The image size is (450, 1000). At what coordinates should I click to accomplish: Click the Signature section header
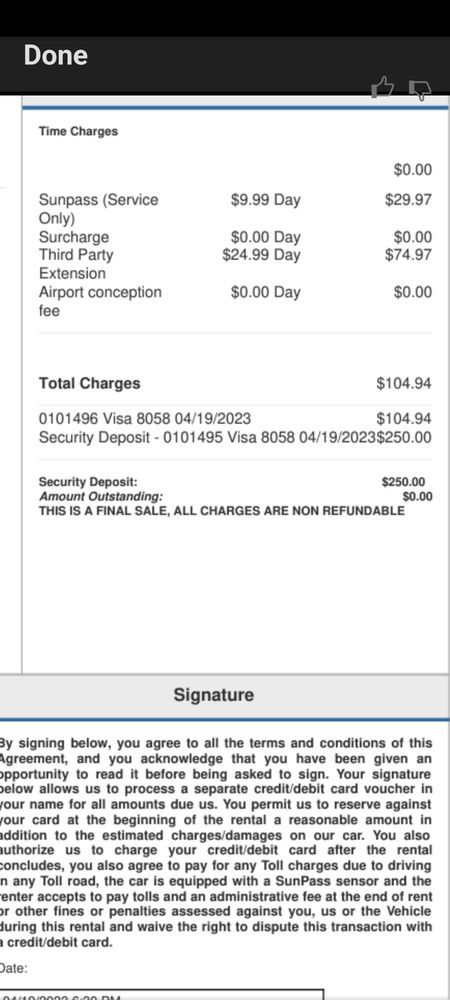point(214,695)
